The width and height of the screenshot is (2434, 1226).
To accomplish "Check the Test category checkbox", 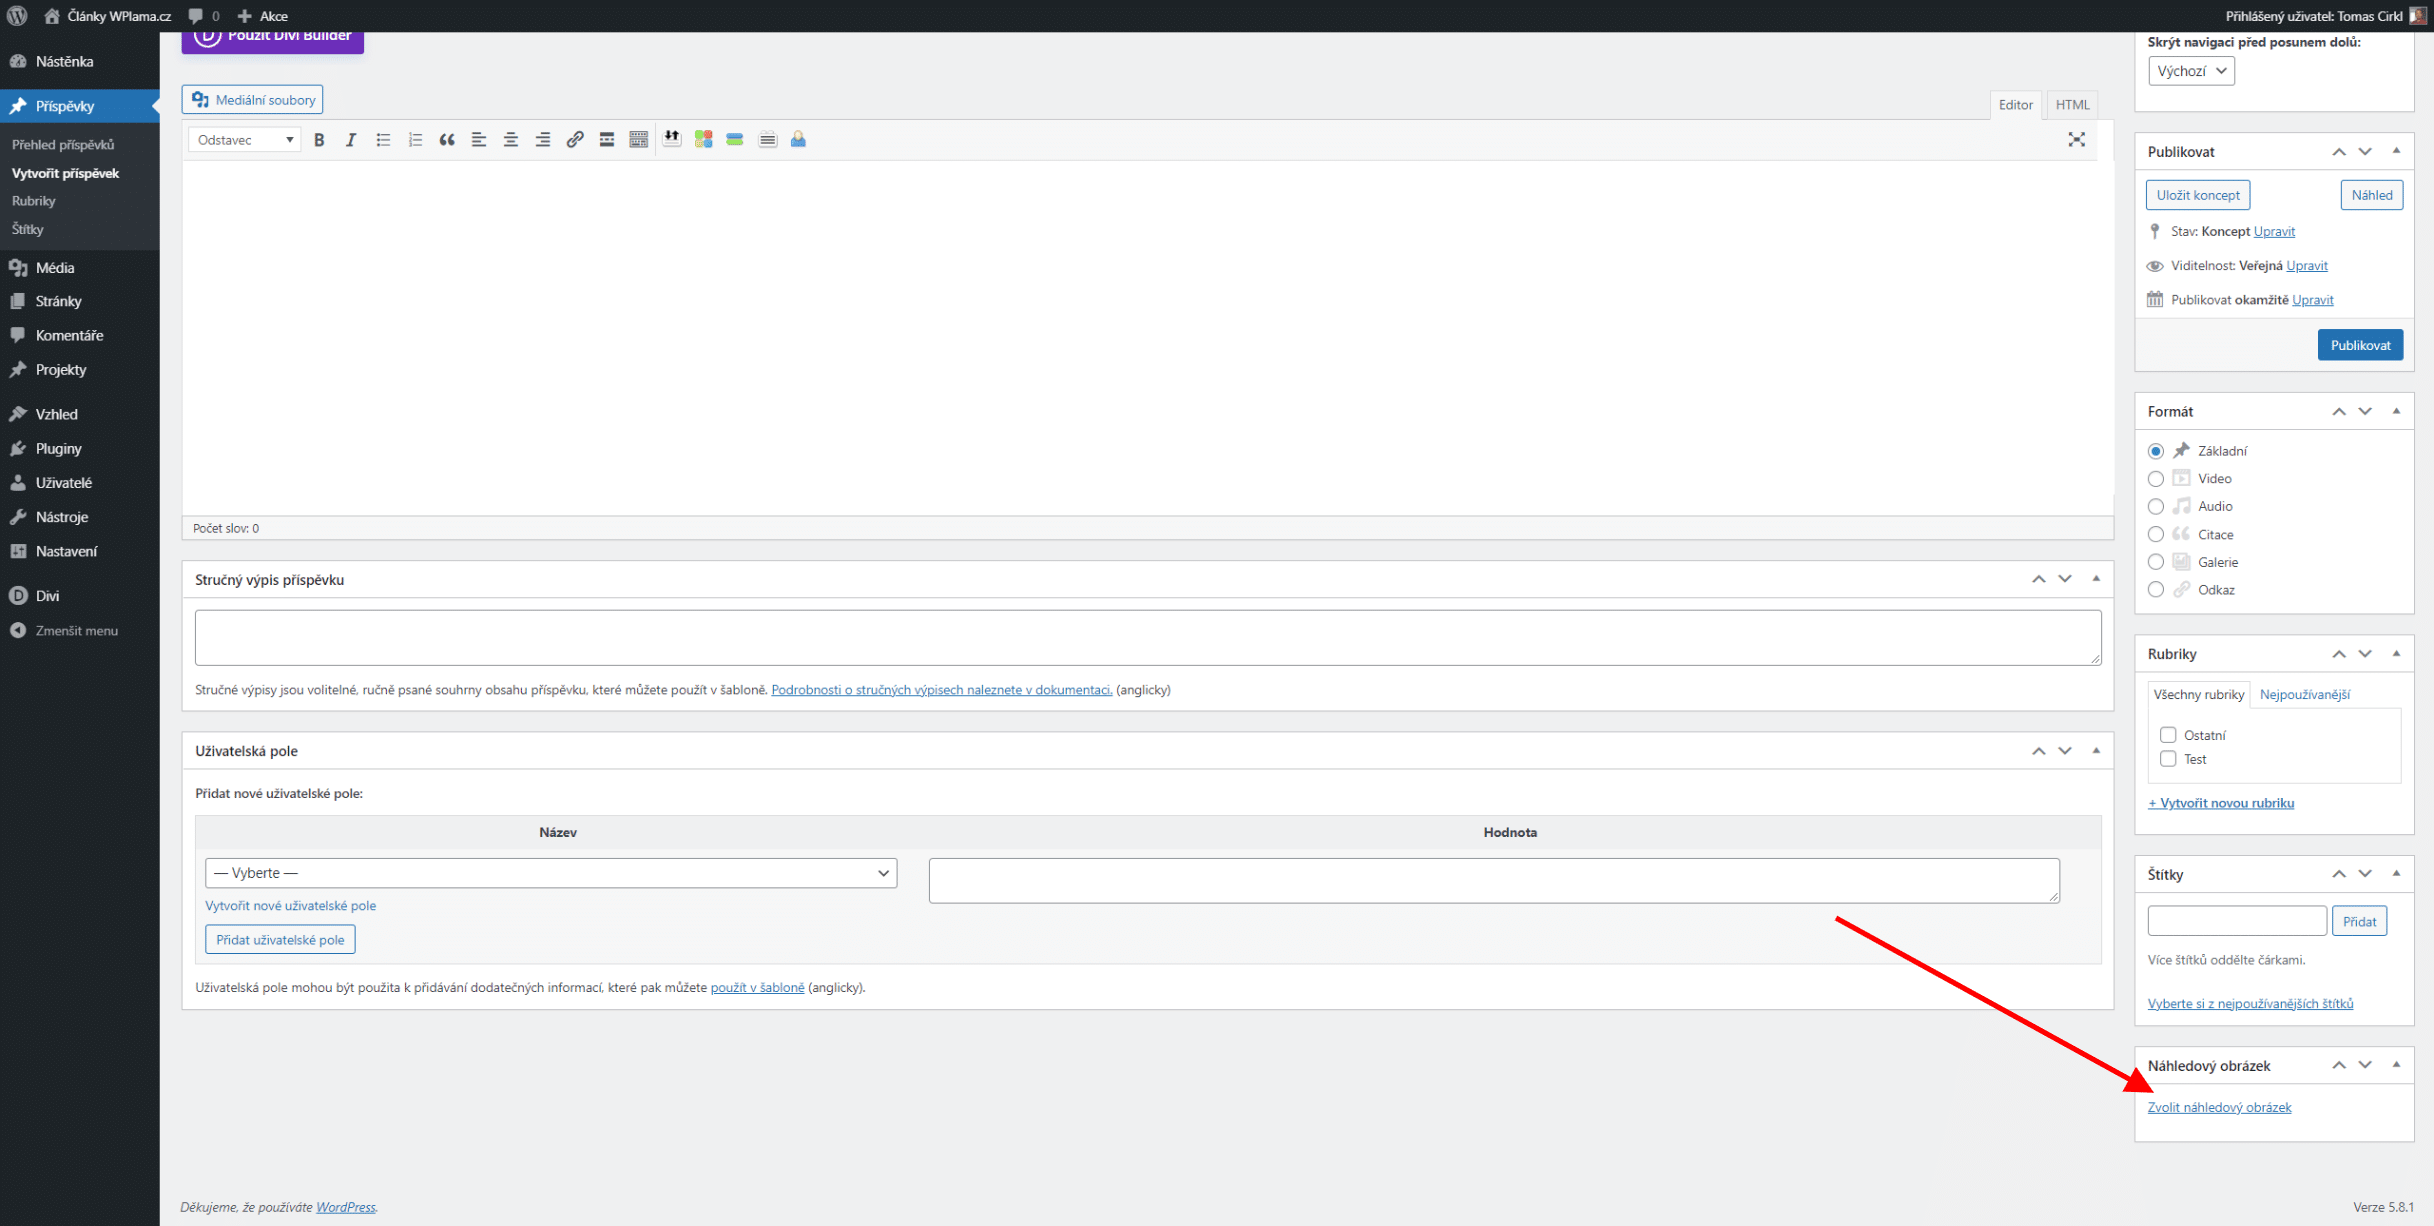I will coord(2168,759).
